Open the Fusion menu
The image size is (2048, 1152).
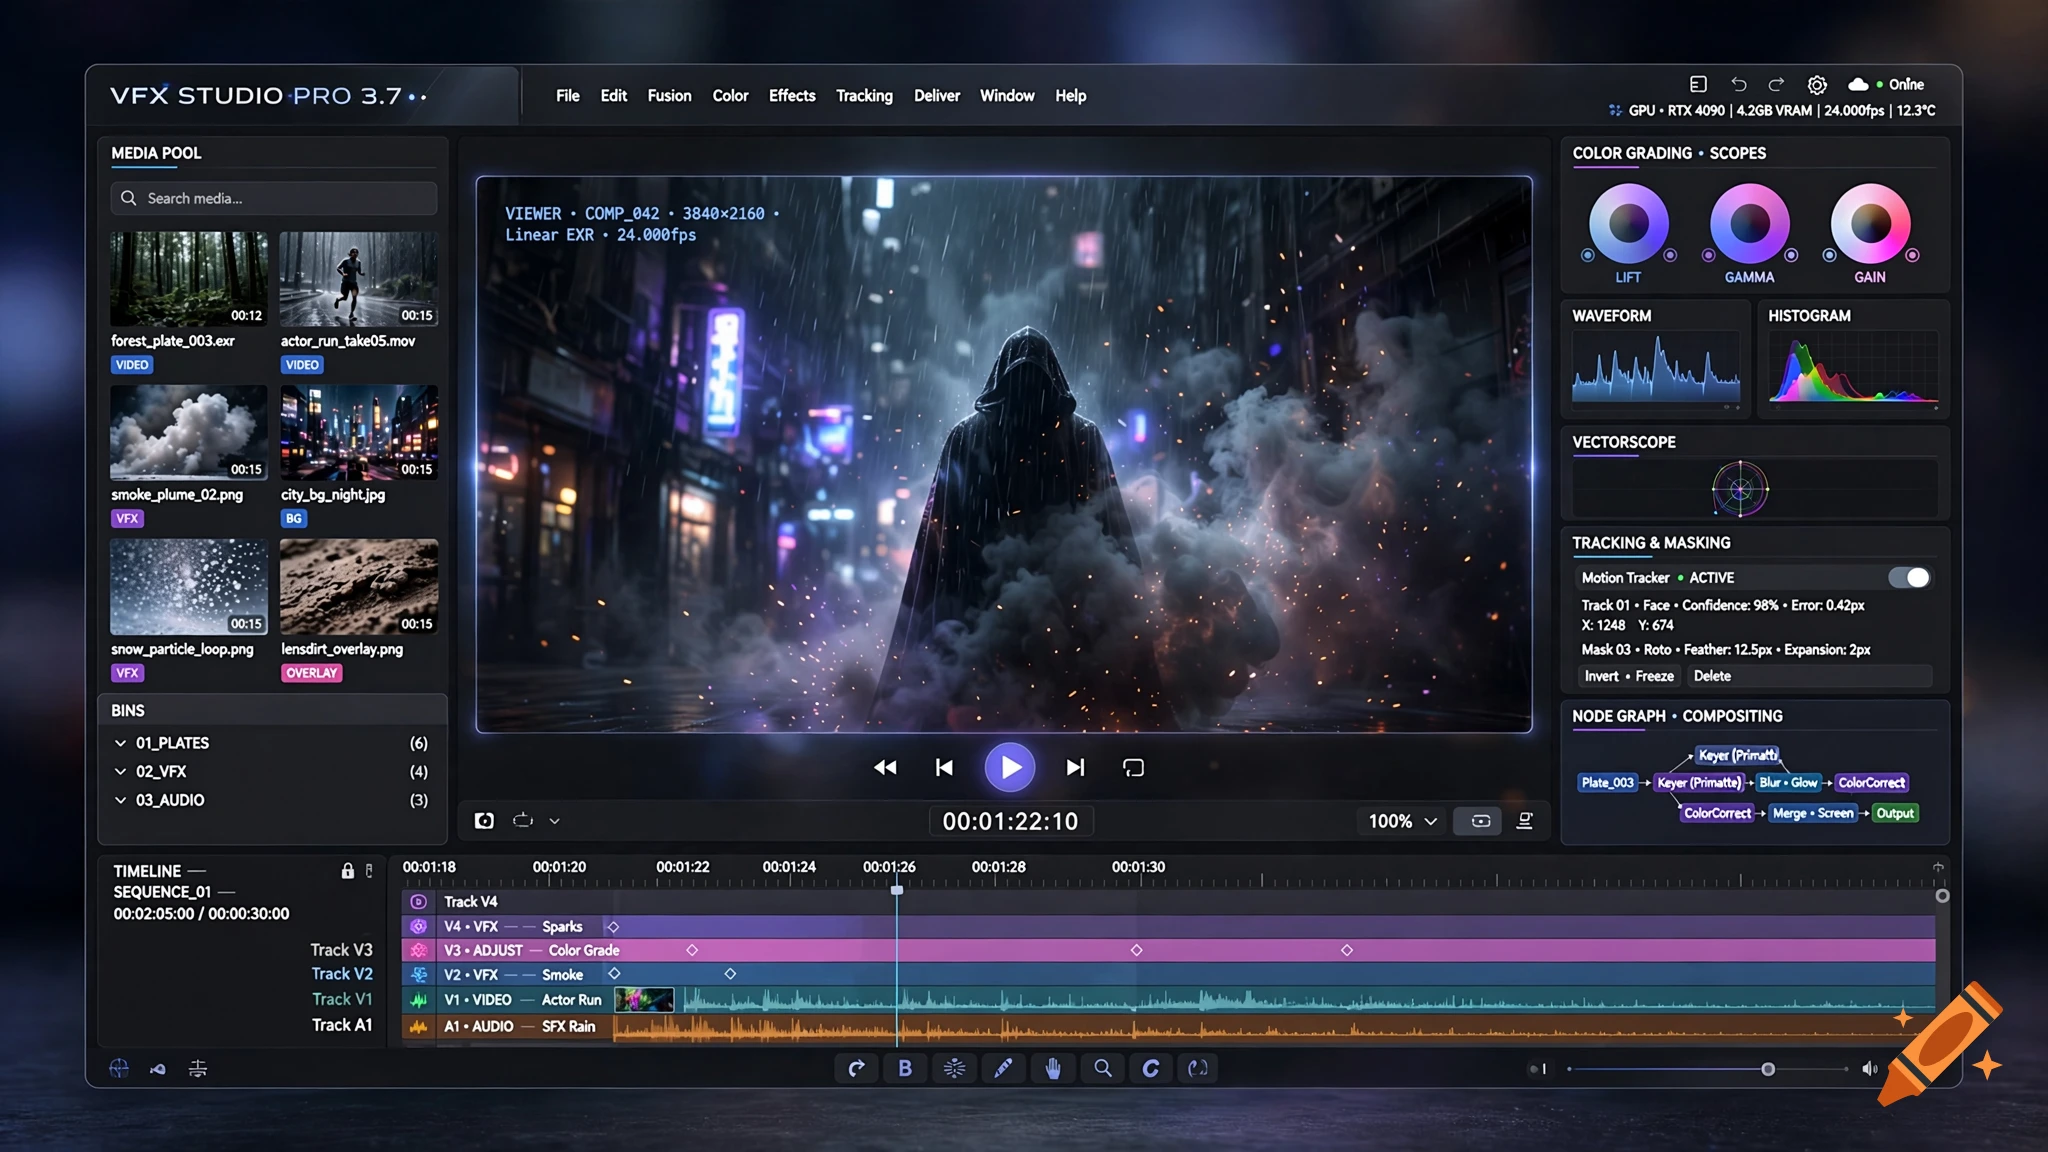669,95
